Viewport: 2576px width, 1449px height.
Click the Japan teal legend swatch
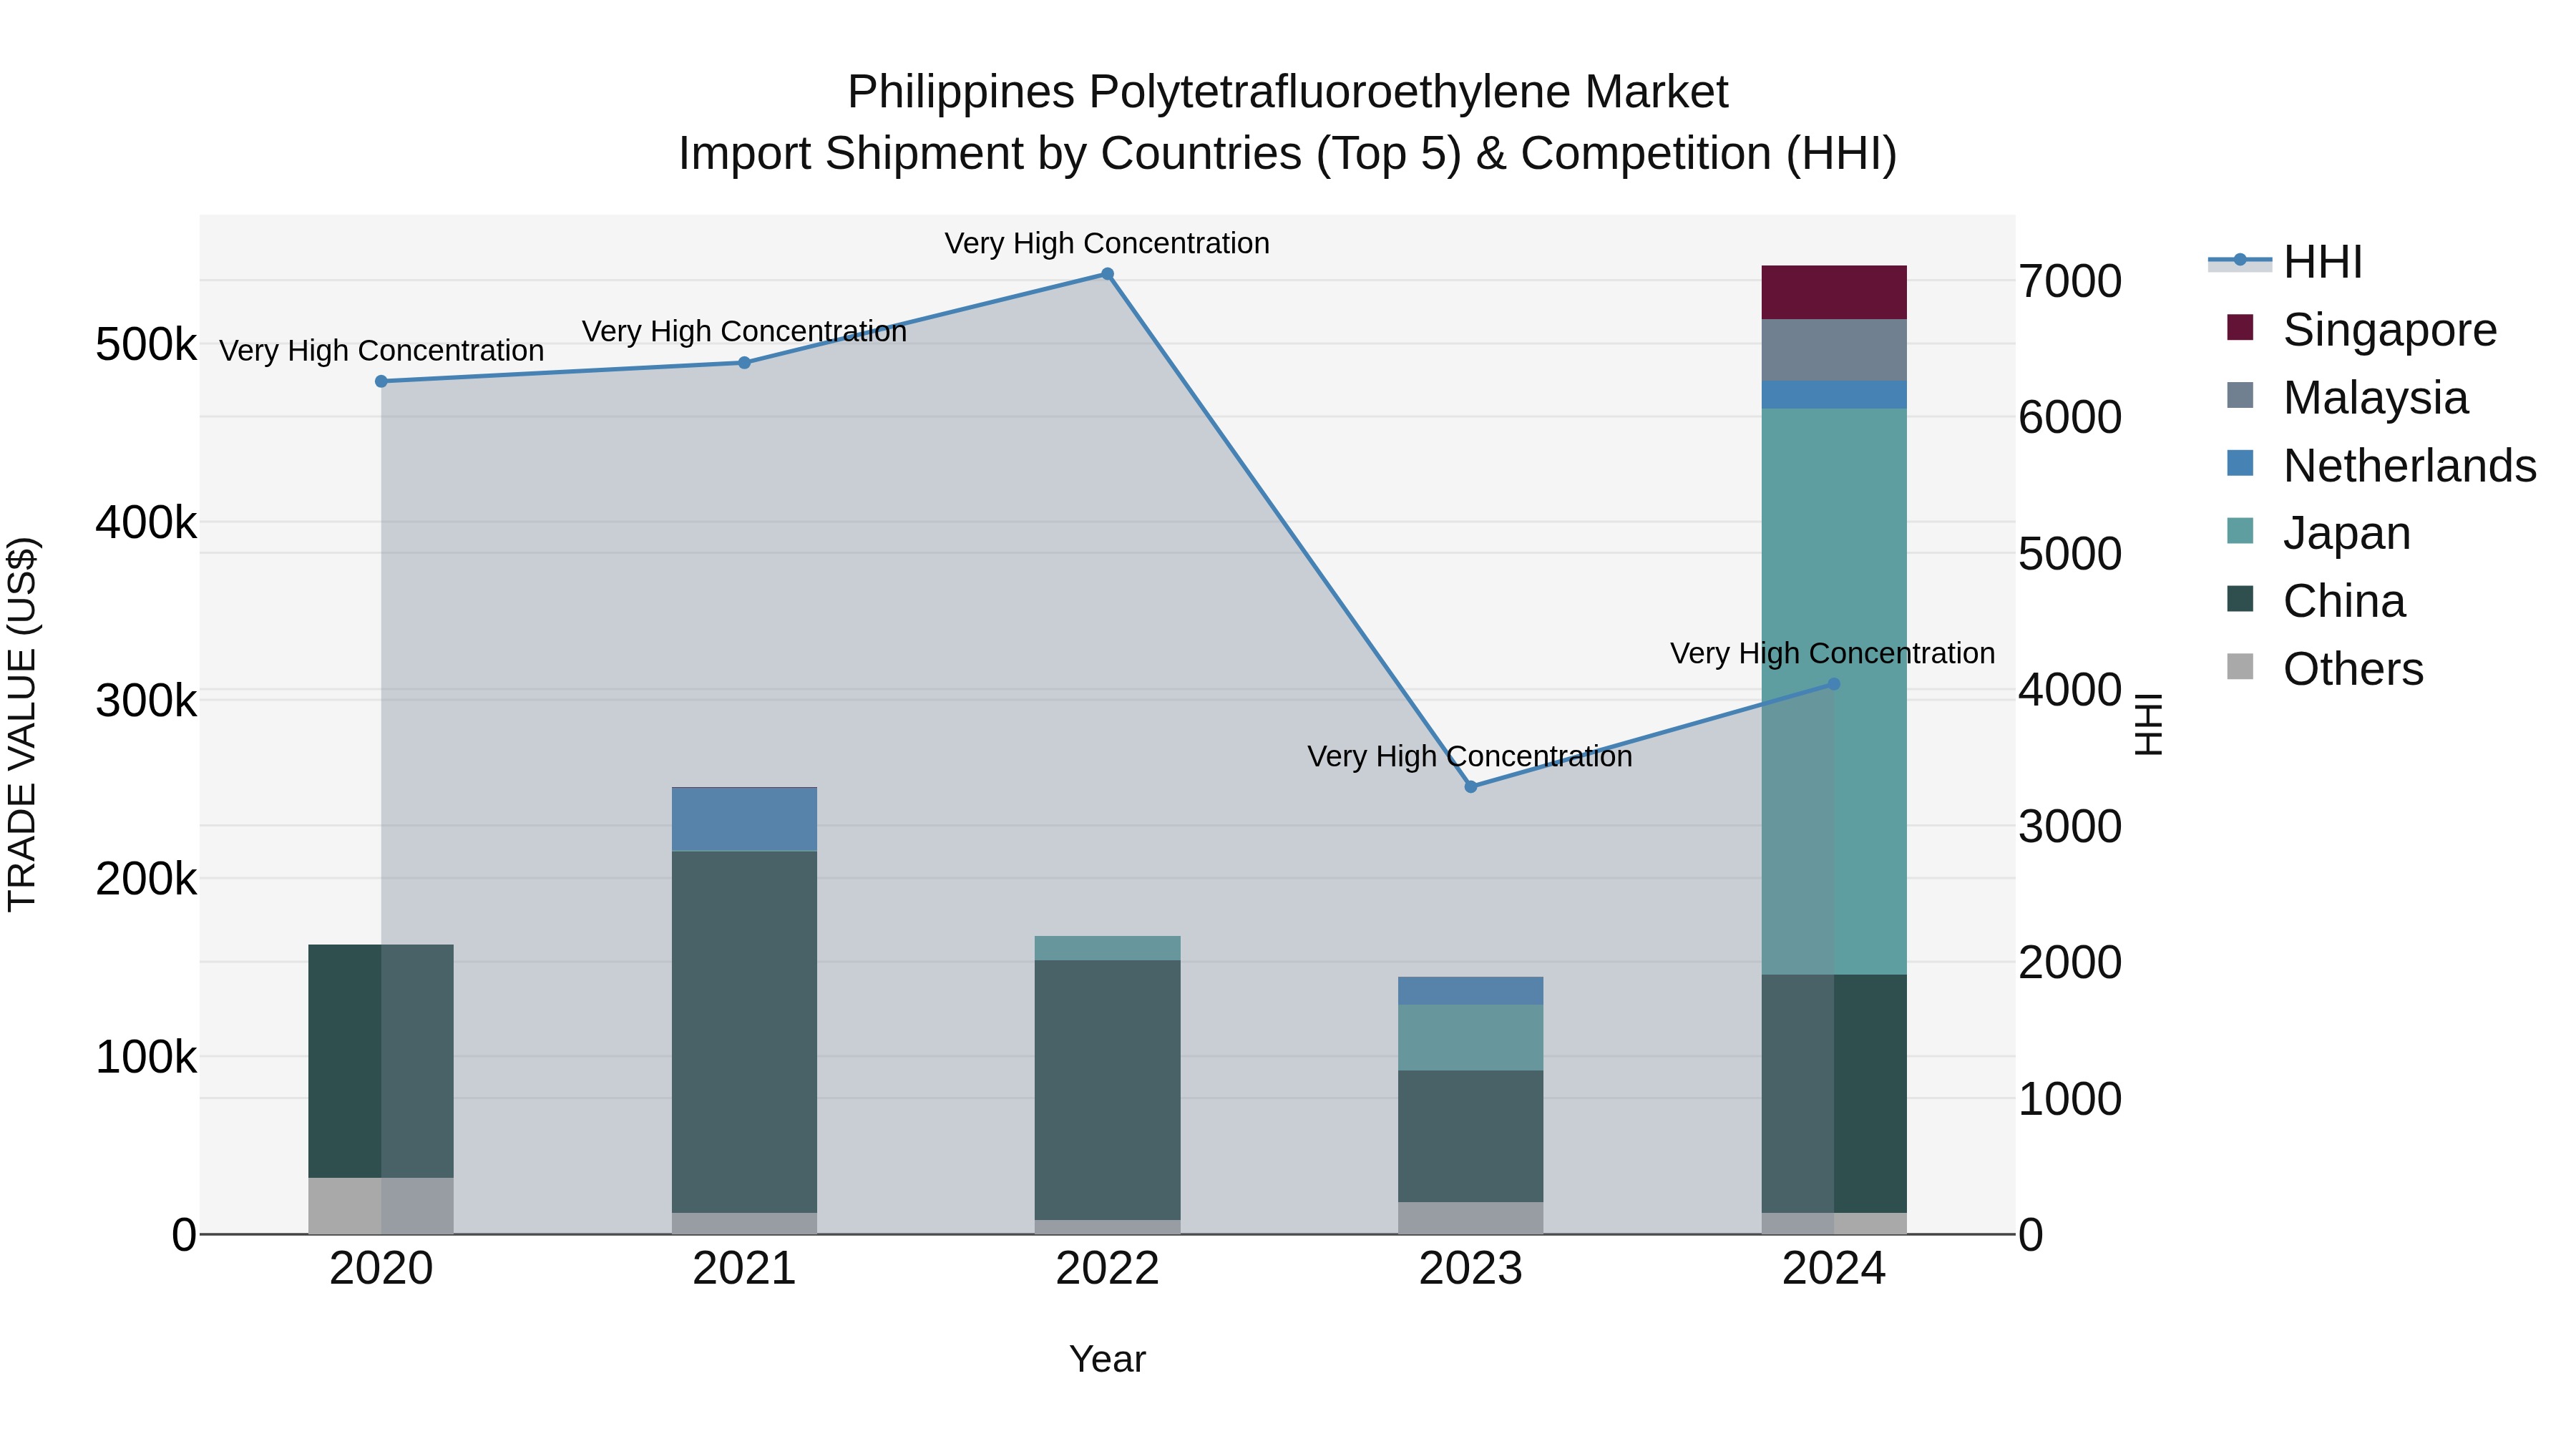2240,531
